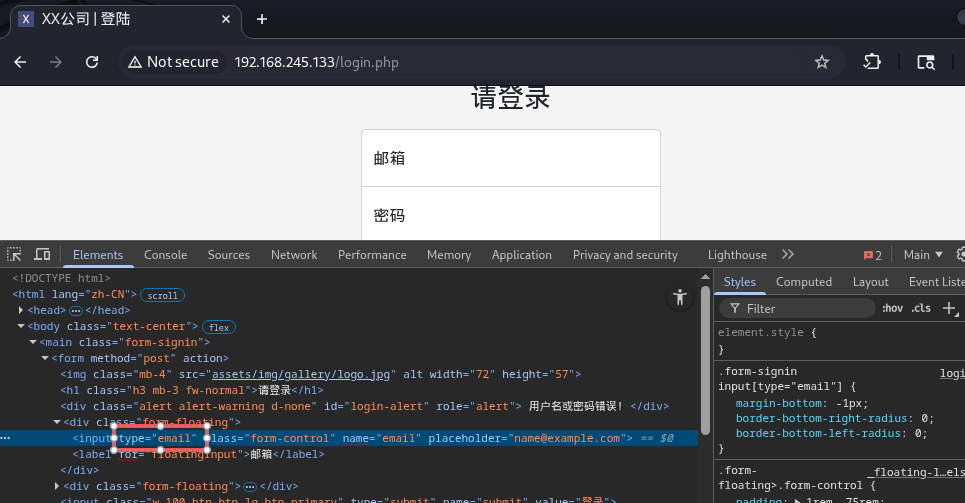Screen dimensions: 965x503
Task: Open the Lighthouse tab
Action: [x=737, y=255]
